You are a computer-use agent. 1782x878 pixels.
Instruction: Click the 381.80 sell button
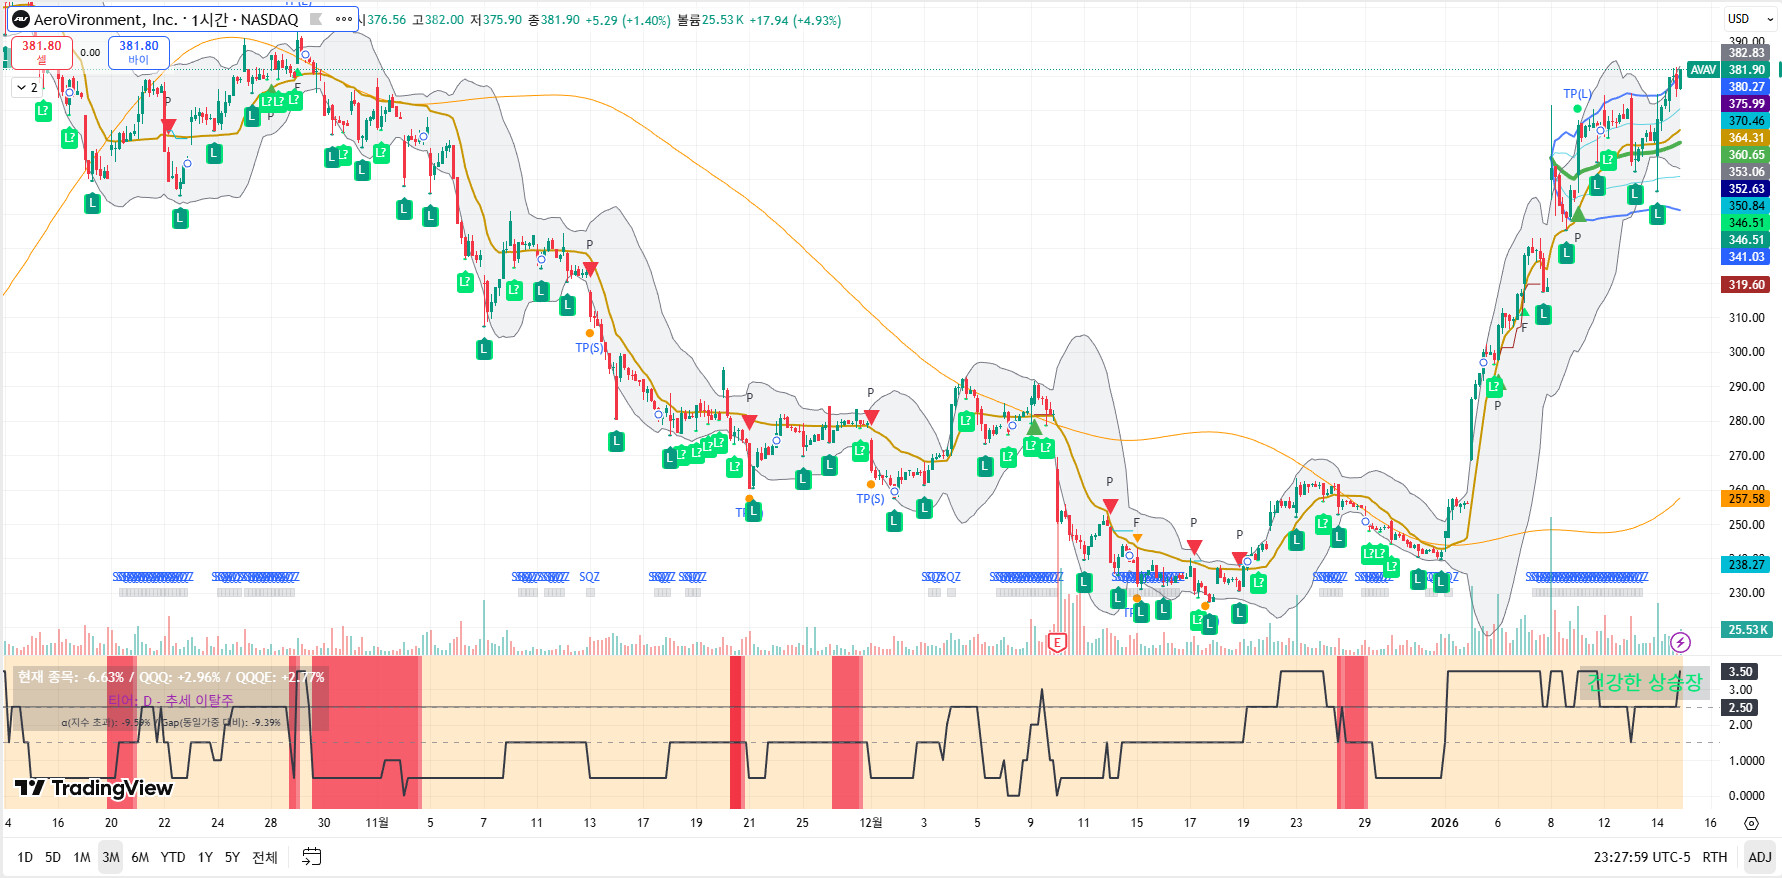coord(42,52)
